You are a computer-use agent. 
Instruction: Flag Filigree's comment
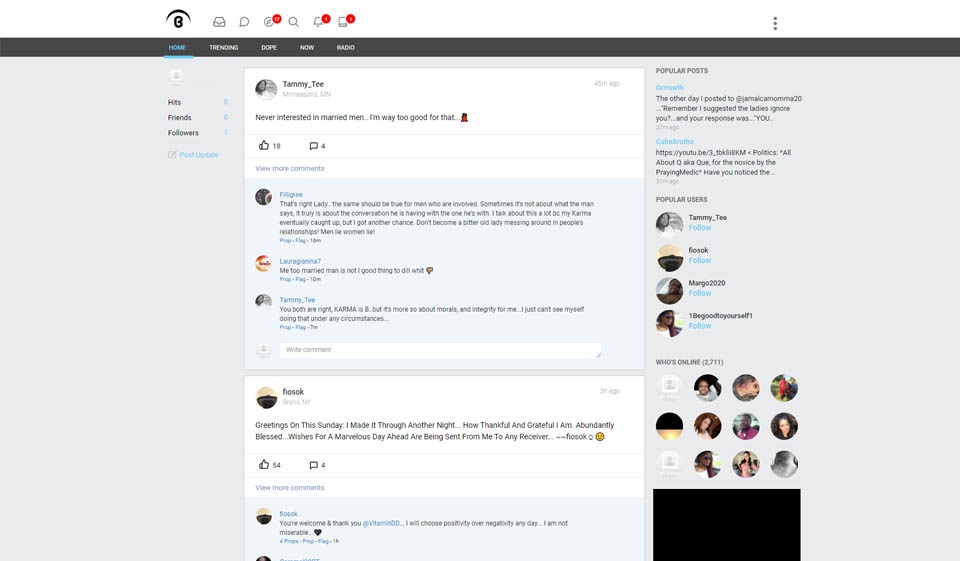pyautogui.click(x=300, y=241)
